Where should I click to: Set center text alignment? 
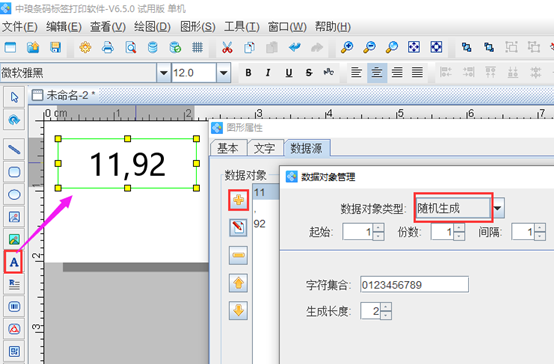pyautogui.click(x=377, y=73)
